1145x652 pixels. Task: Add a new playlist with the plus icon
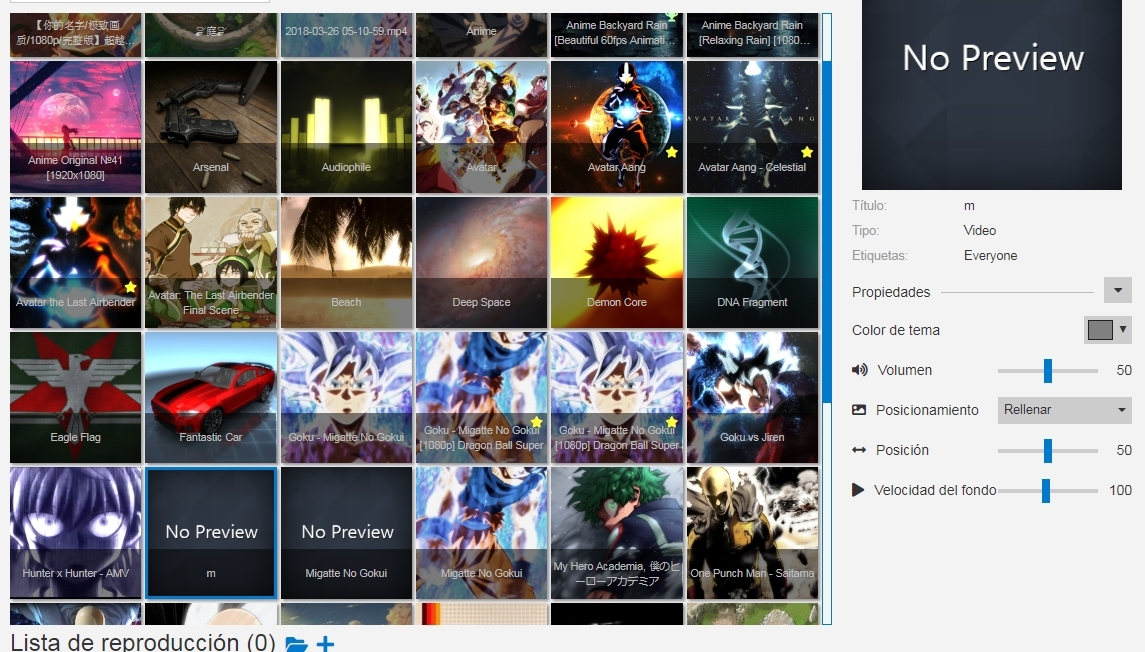(x=323, y=645)
